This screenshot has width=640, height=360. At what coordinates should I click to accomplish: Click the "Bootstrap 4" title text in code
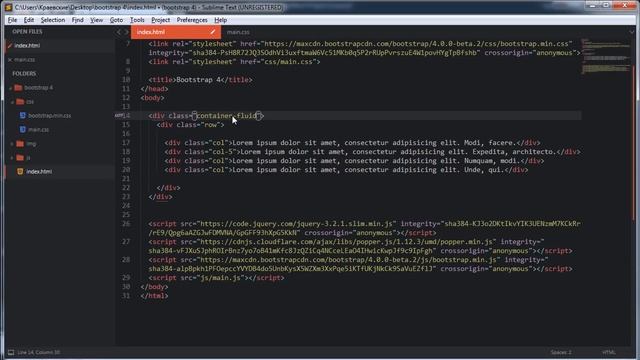[x=198, y=80]
